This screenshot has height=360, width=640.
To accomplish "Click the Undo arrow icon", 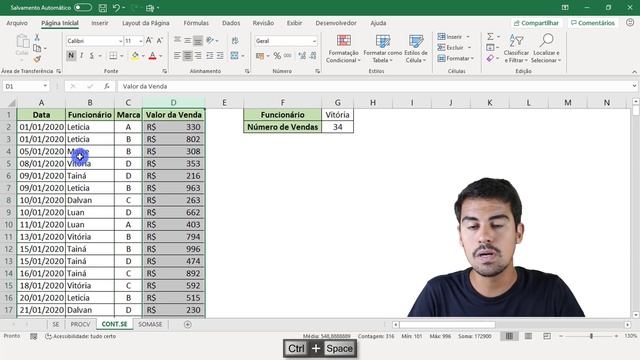I will tap(116, 7).
